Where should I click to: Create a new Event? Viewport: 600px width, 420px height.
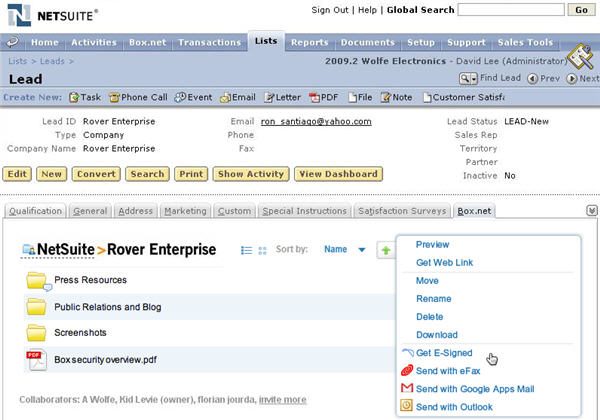[x=193, y=98]
